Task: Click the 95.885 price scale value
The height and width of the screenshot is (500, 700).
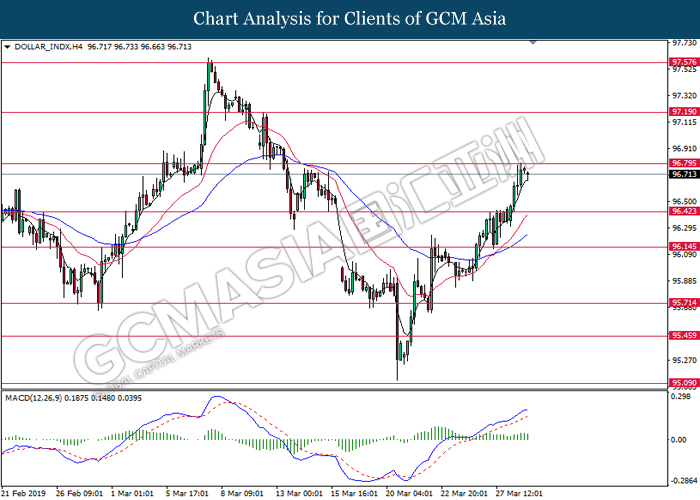Action: [684, 281]
